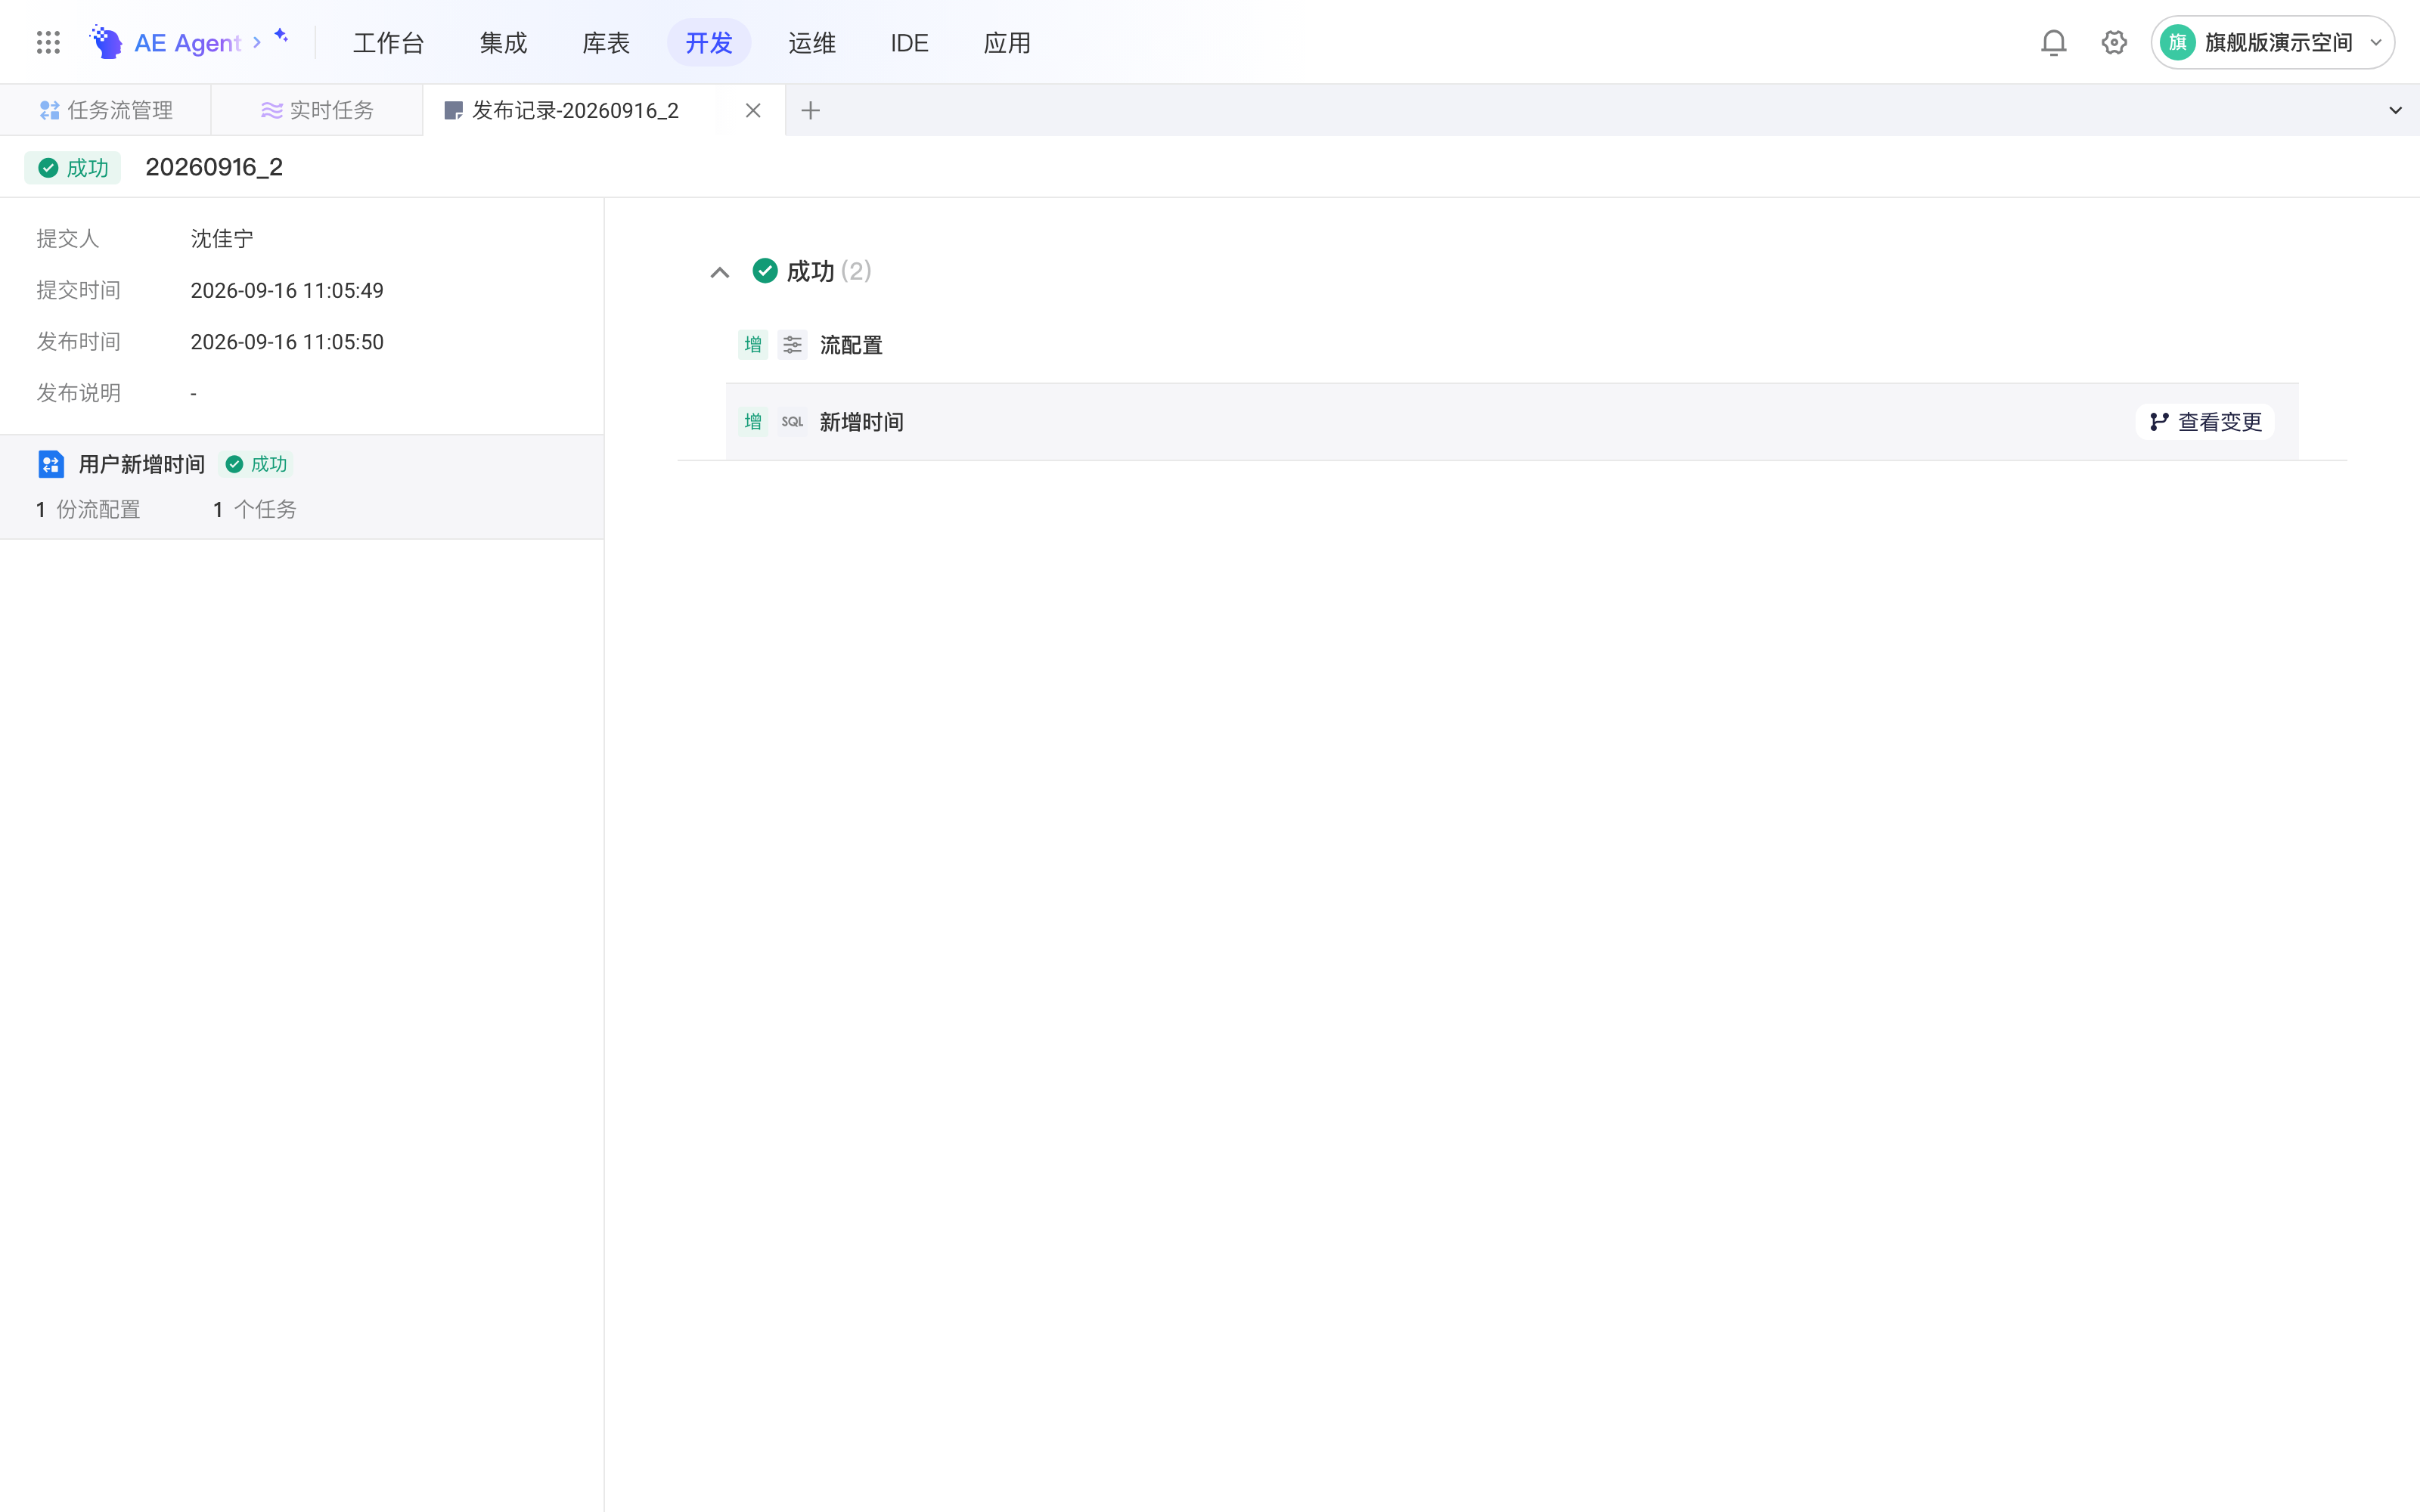The width and height of the screenshot is (2420, 1512).
Task: Select the 用户新增时间 list item
Action: click(301, 487)
